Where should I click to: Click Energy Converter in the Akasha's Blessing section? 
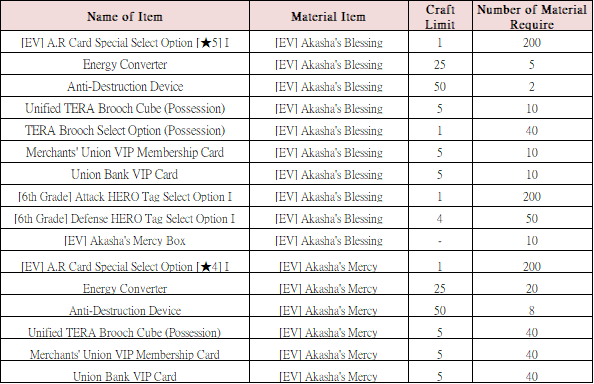point(125,64)
